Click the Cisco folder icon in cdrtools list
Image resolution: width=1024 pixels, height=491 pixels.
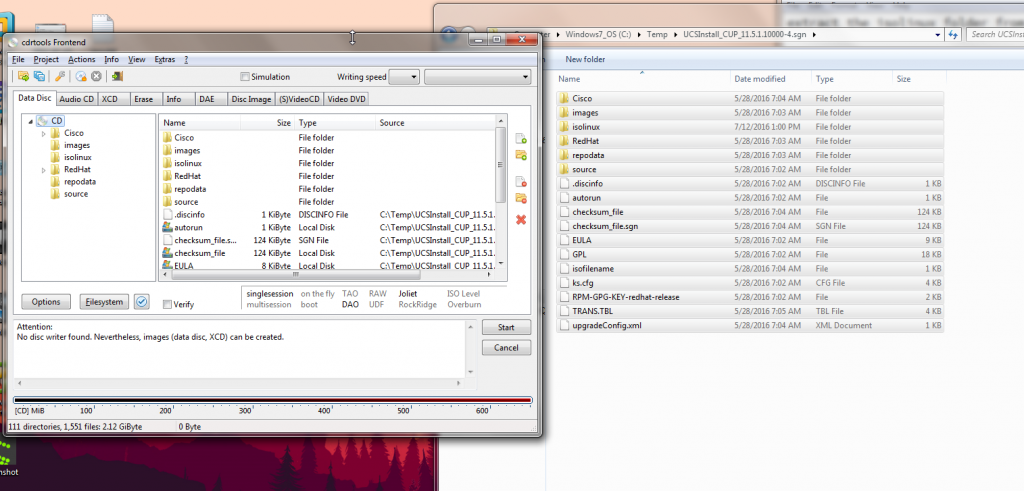pos(167,138)
